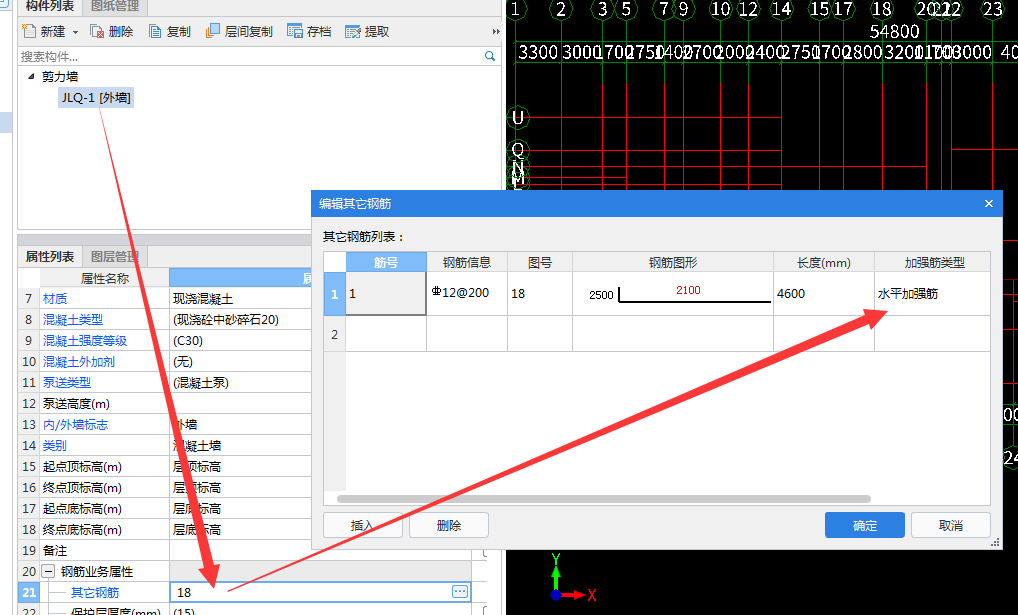Click the 取消 button in the dialog

coord(950,525)
